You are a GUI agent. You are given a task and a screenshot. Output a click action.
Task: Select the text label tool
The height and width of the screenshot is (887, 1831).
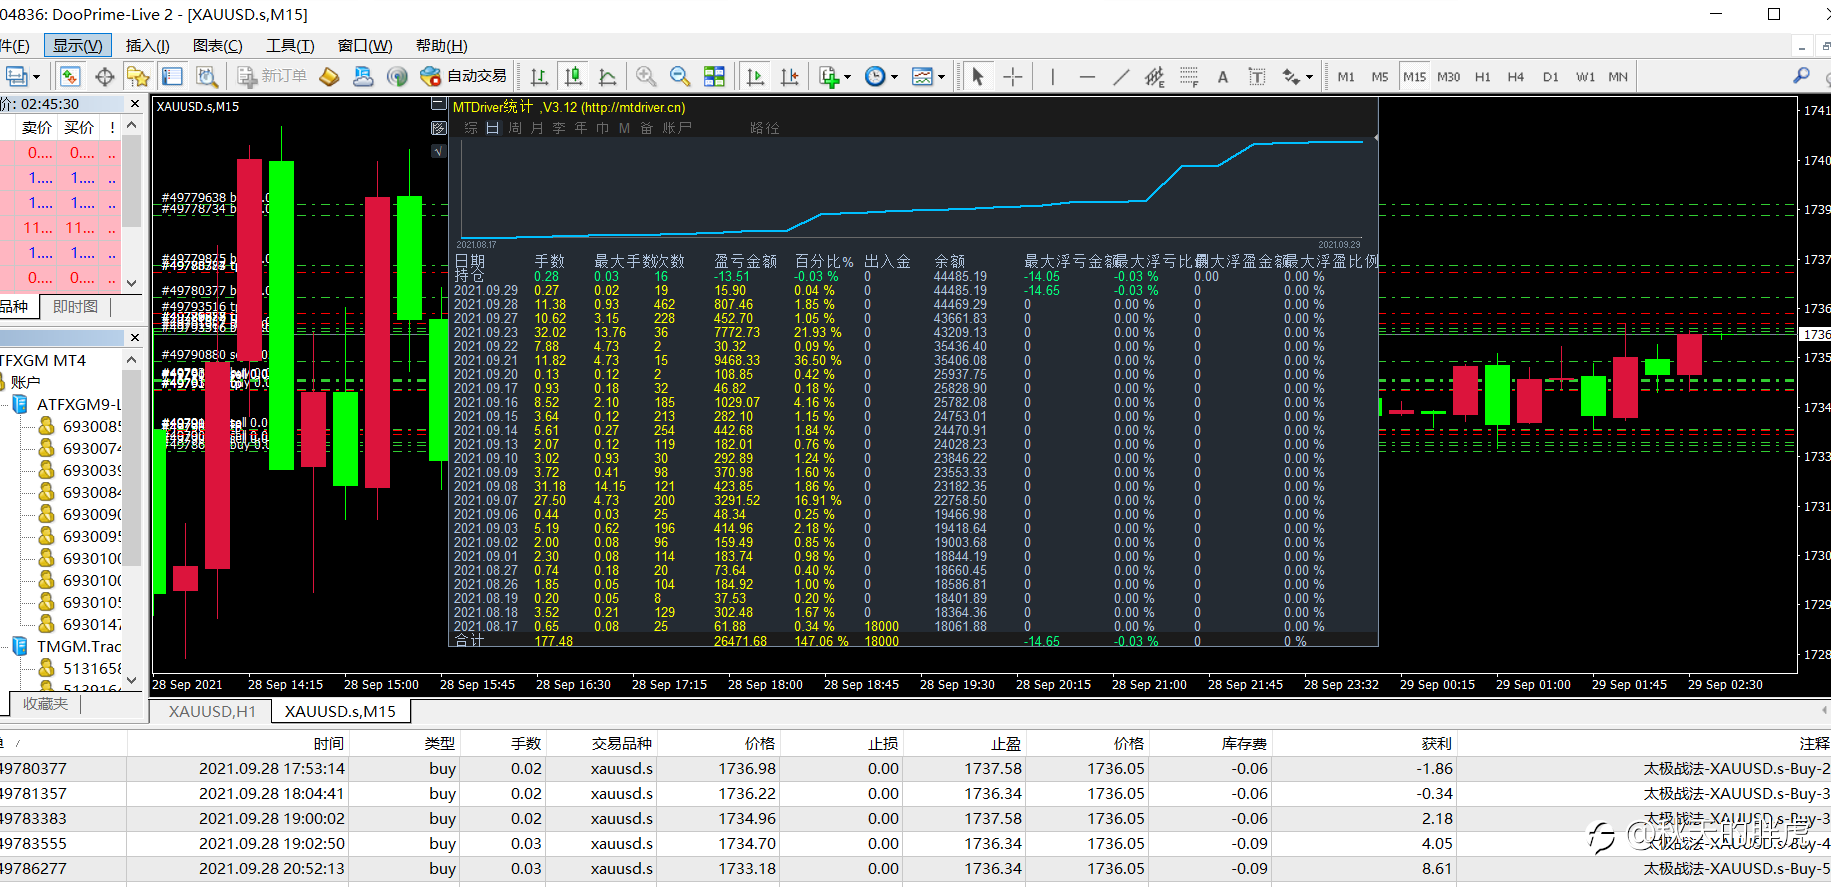point(1257,76)
